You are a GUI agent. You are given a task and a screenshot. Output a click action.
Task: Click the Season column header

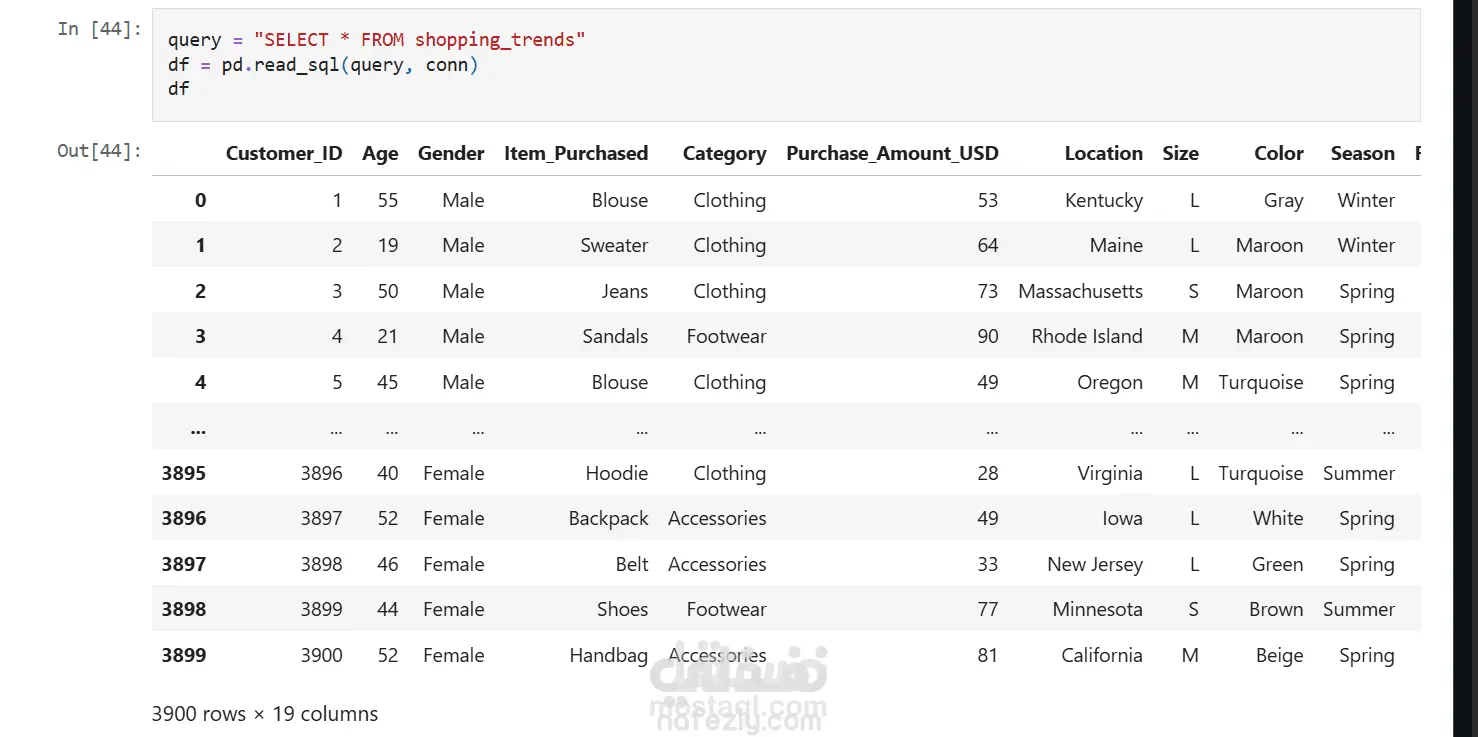tap(1362, 153)
